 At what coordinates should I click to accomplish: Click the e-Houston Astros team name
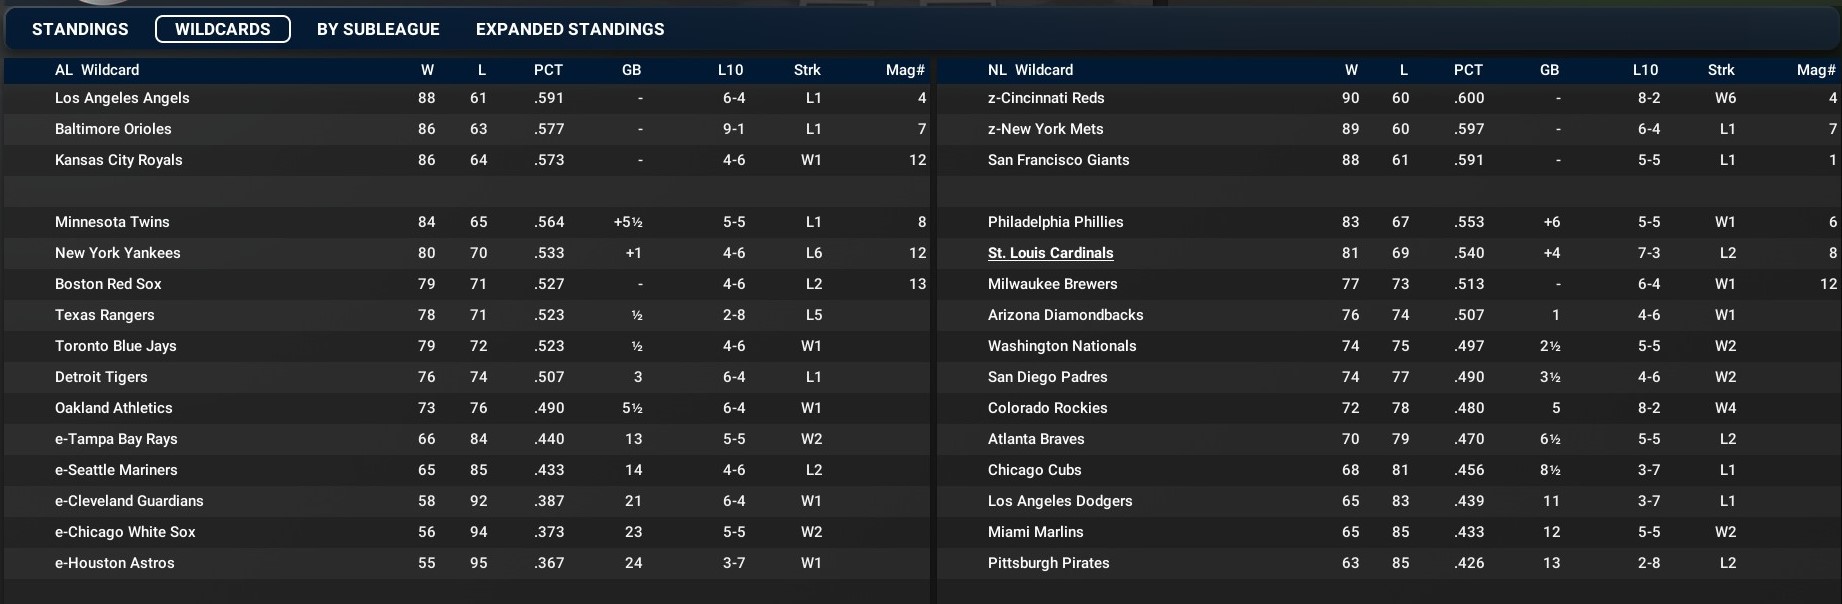click(114, 563)
